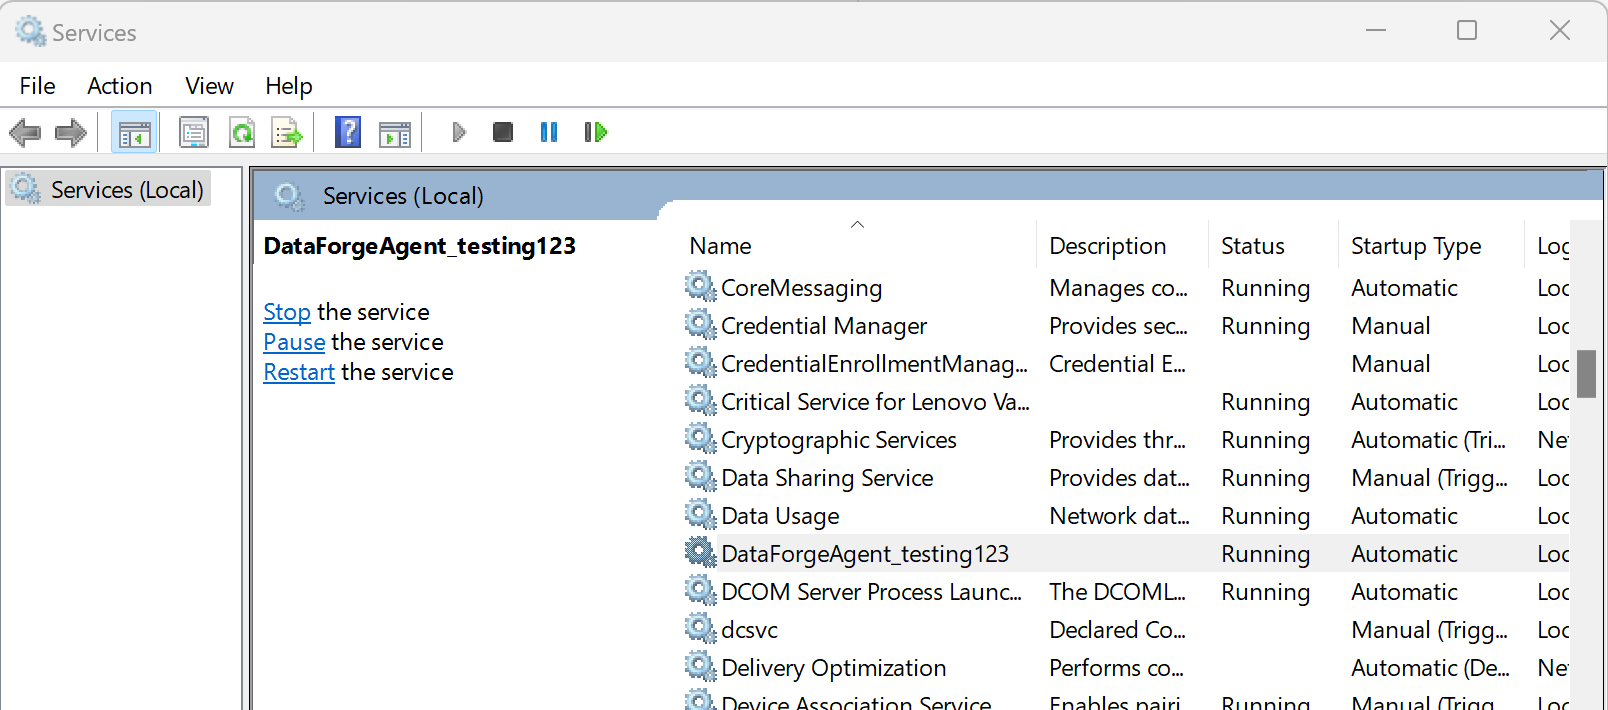
Task: Click gear icon beside Delivery Optimization
Action: click(701, 667)
